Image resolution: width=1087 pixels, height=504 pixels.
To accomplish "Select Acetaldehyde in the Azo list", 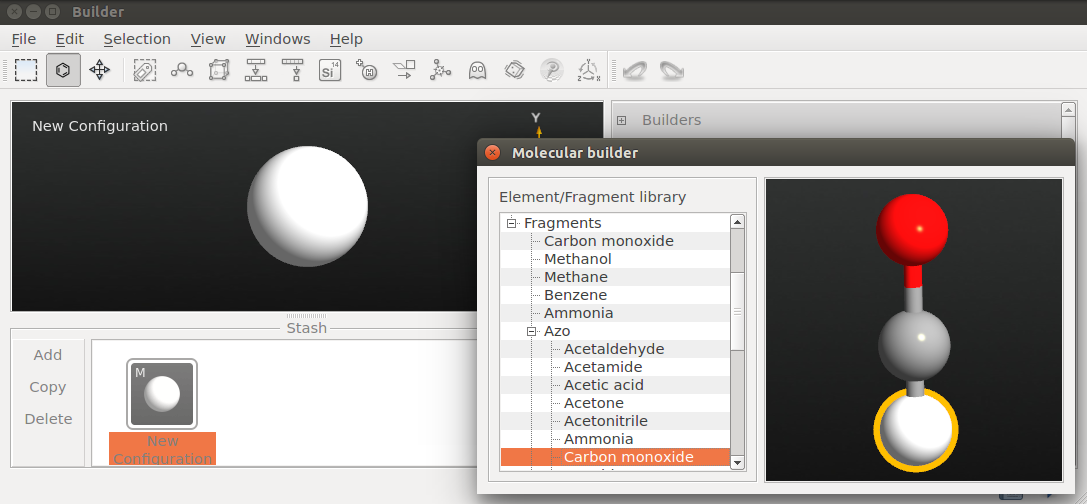I will coord(614,349).
